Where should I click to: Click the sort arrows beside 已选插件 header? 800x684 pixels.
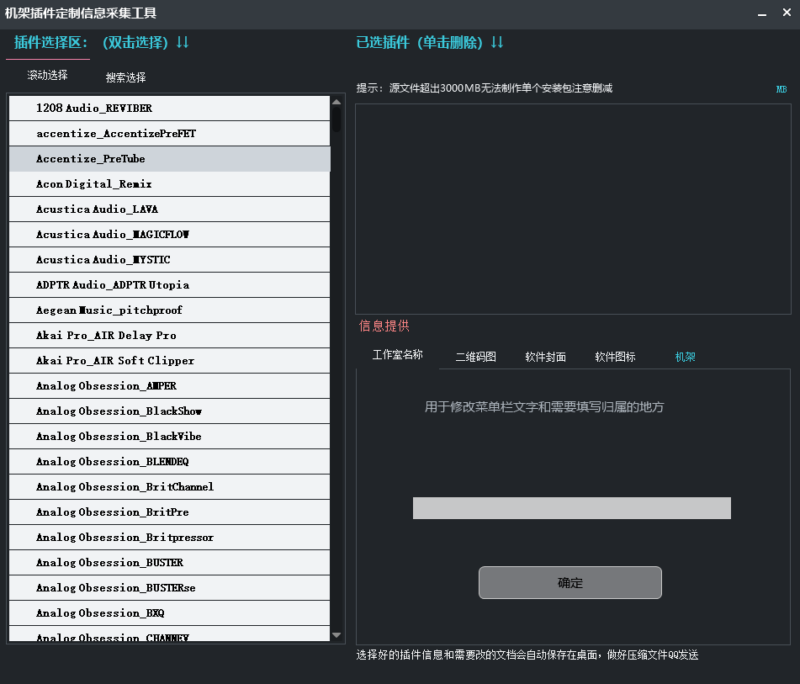click(496, 43)
